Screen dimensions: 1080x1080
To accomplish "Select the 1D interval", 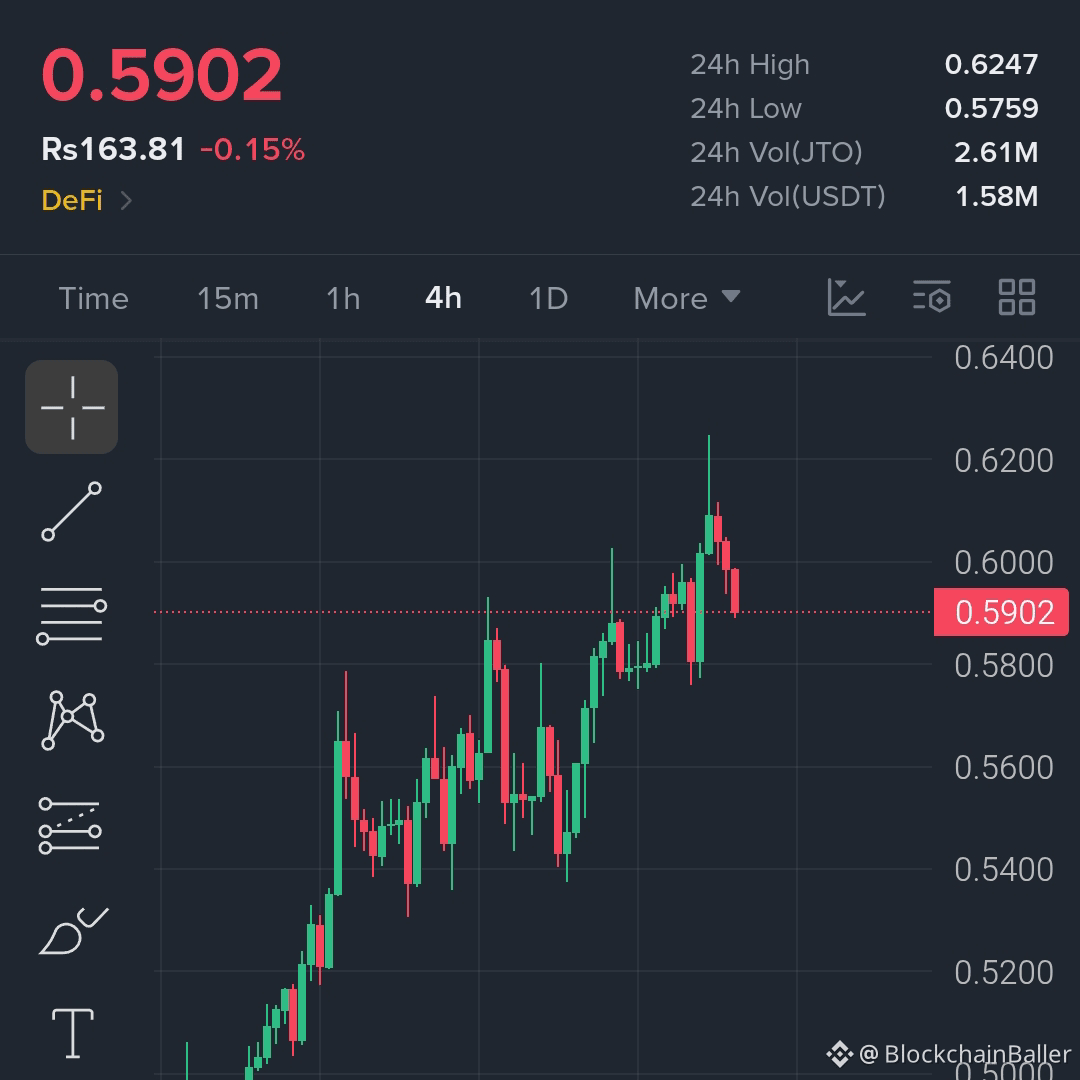I will click(548, 298).
